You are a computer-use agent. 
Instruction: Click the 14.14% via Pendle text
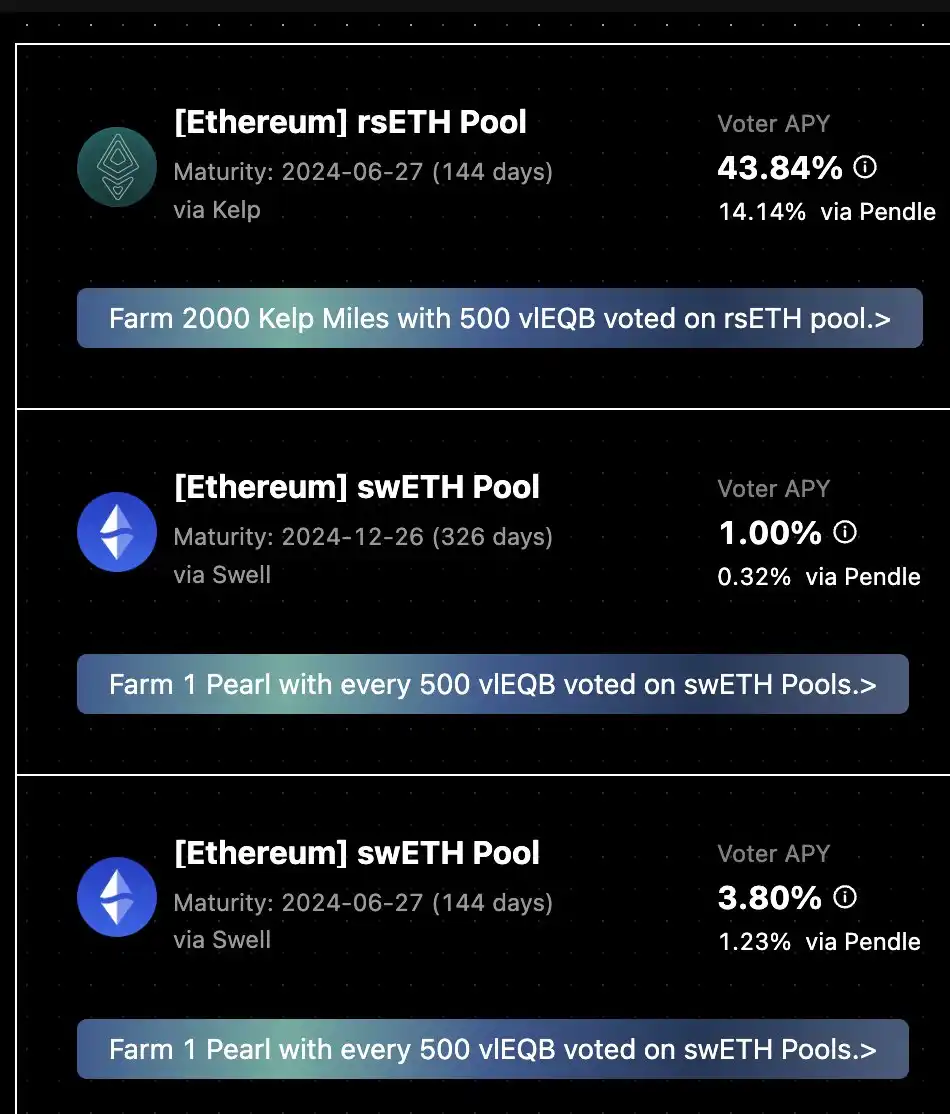pos(826,212)
